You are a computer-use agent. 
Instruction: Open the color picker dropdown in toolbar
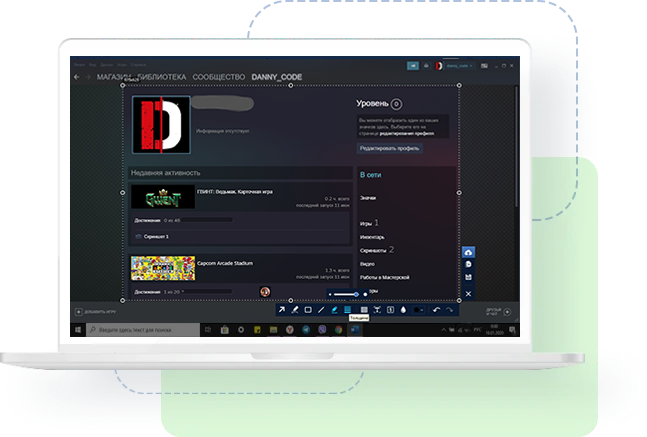click(x=418, y=310)
